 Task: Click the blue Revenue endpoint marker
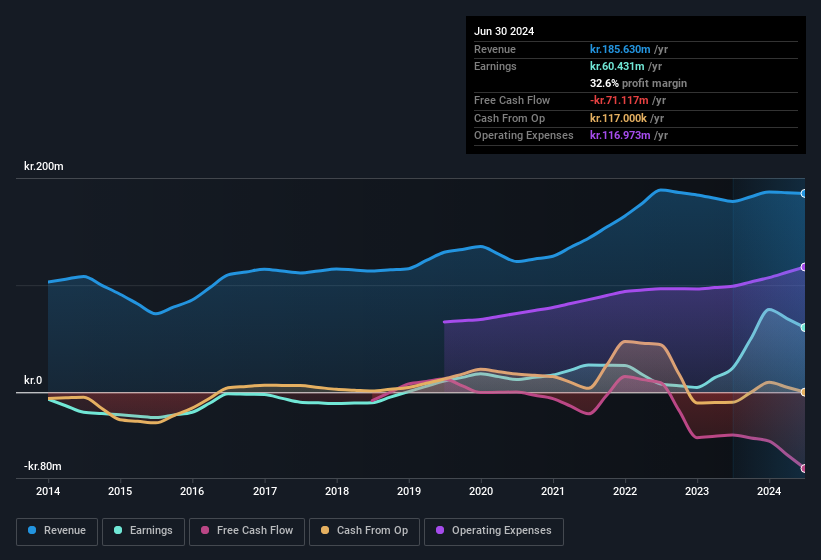click(803, 194)
